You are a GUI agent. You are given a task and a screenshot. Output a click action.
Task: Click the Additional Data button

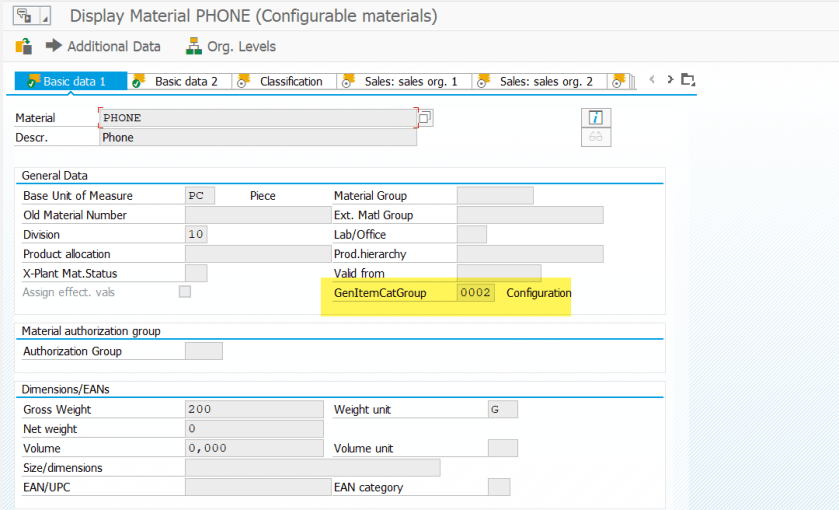click(x=103, y=46)
